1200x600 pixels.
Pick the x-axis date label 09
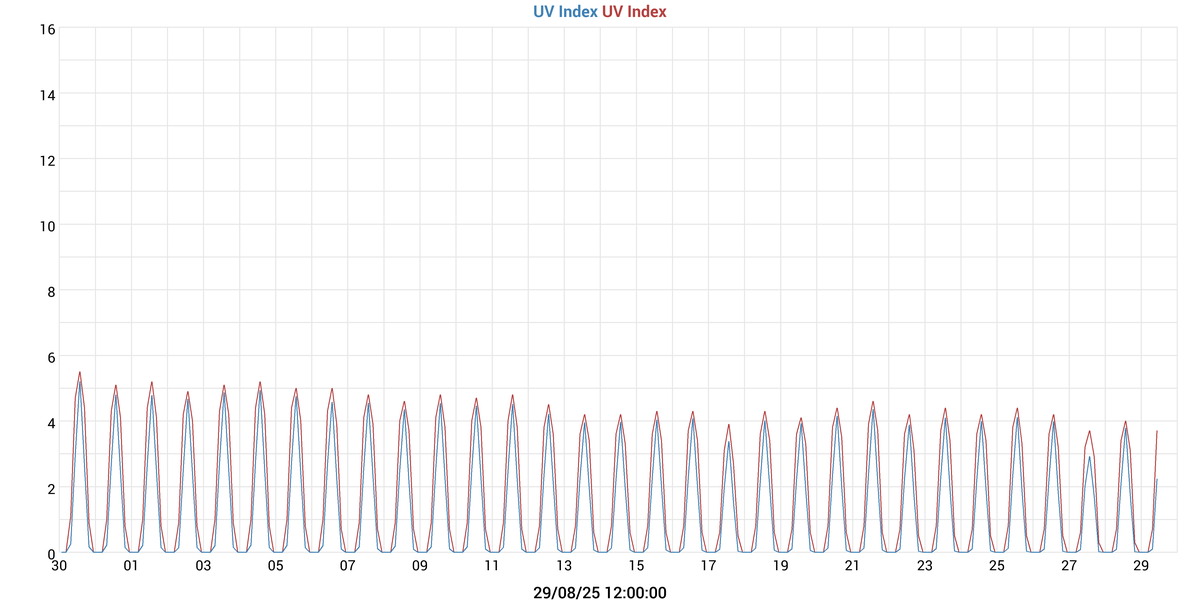pyautogui.click(x=420, y=566)
